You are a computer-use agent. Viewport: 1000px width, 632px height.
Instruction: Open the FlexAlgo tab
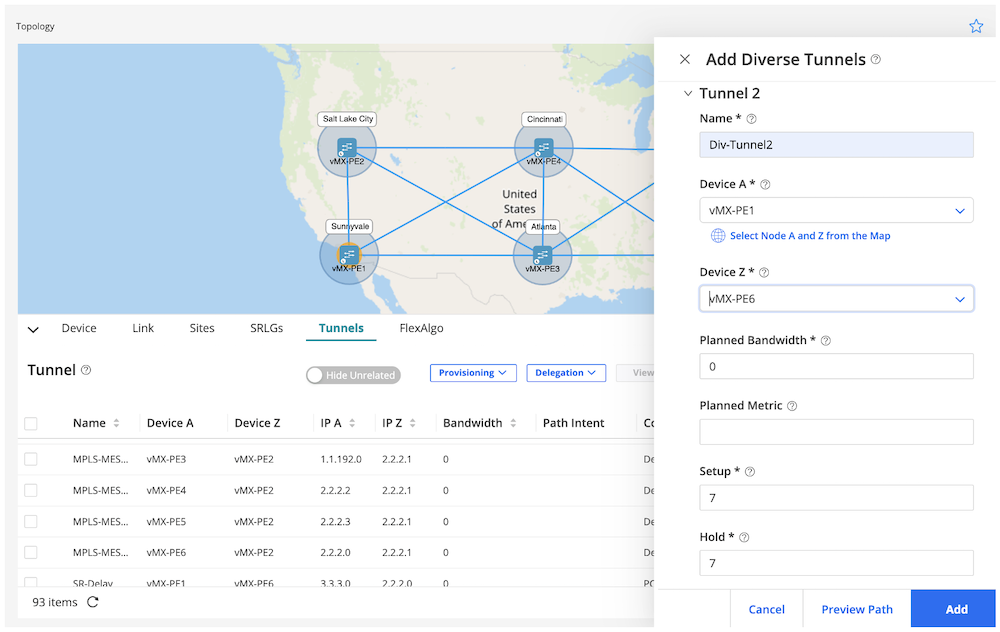pyautogui.click(x=421, y=328)
